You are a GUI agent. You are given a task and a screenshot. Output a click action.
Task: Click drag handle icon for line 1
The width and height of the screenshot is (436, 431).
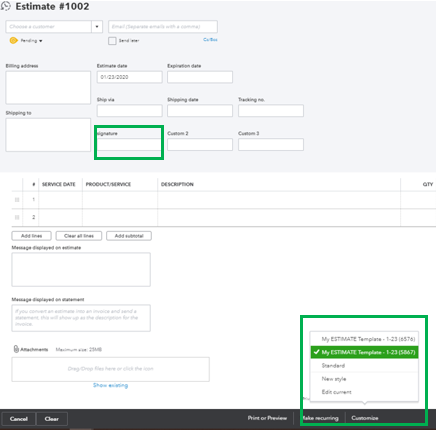click(x=17, y=200)
